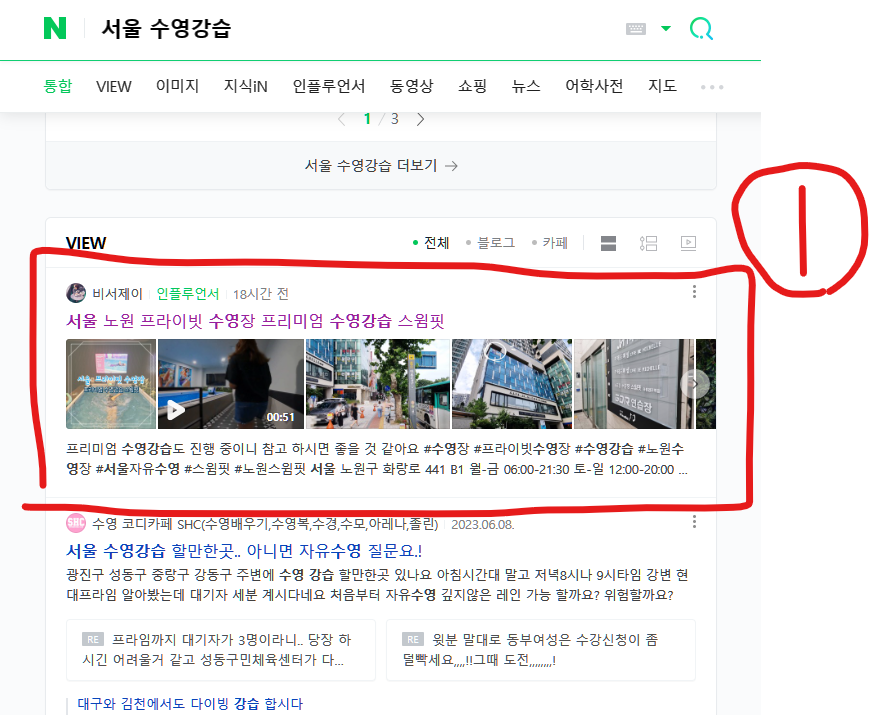The height and width of the screenshot is (715, 869).
Task: Open the building directory sign thumbnail
Action: coord(633,384)
